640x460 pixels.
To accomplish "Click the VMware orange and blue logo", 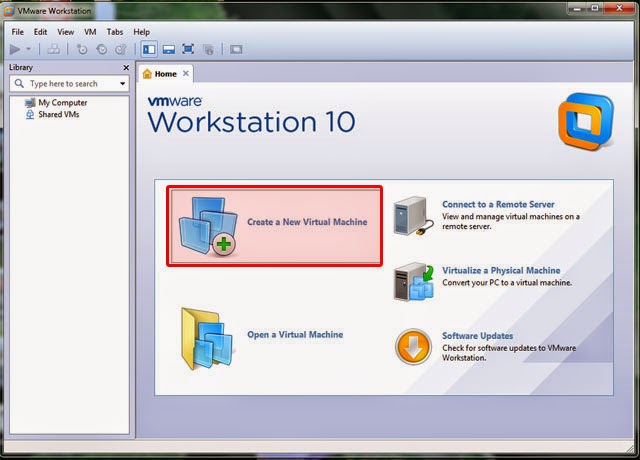I will 586,121.
